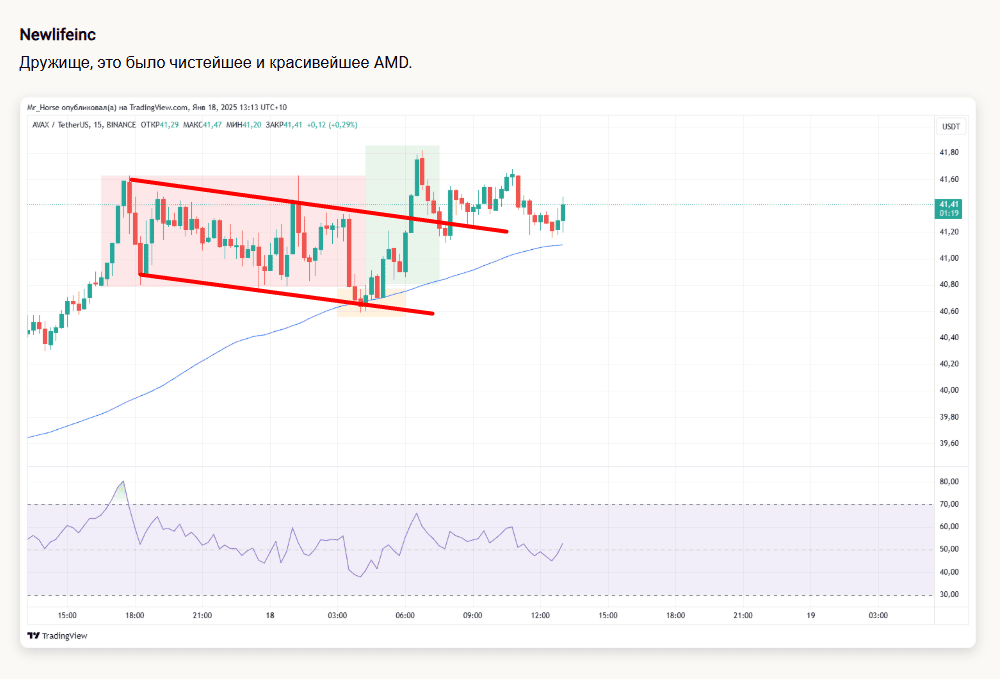Click the current price tag 41,41
The width and height of the screenshot is (1000, 679).
pos(949,205)
